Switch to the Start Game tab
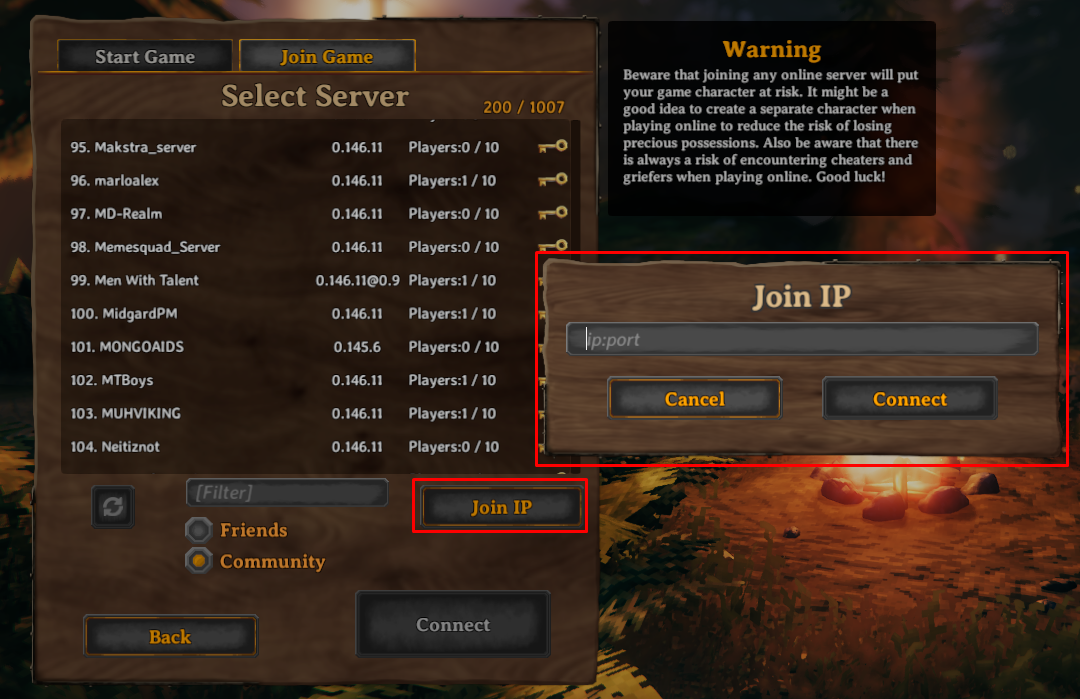The height and width of the screenshot is (699, 1080). click(x=145, y=56)
